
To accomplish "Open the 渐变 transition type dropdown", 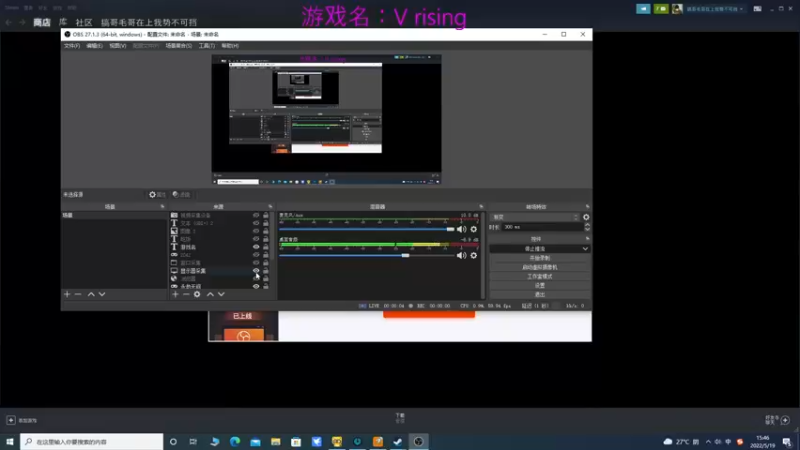I will pos(535,217).
